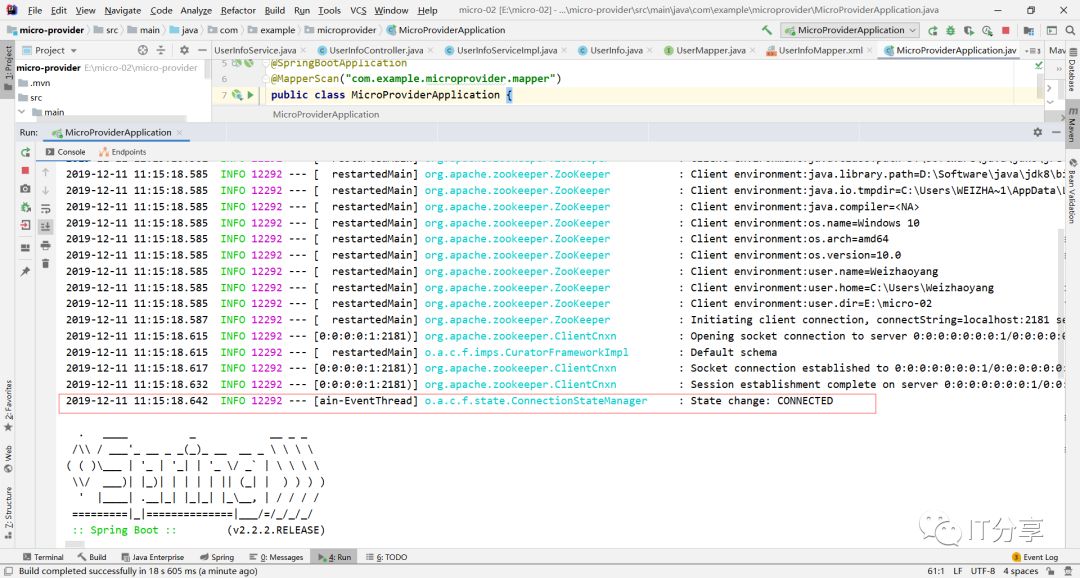Open the File menu
Screen dimensions: 1080x578
pos(34,10)
